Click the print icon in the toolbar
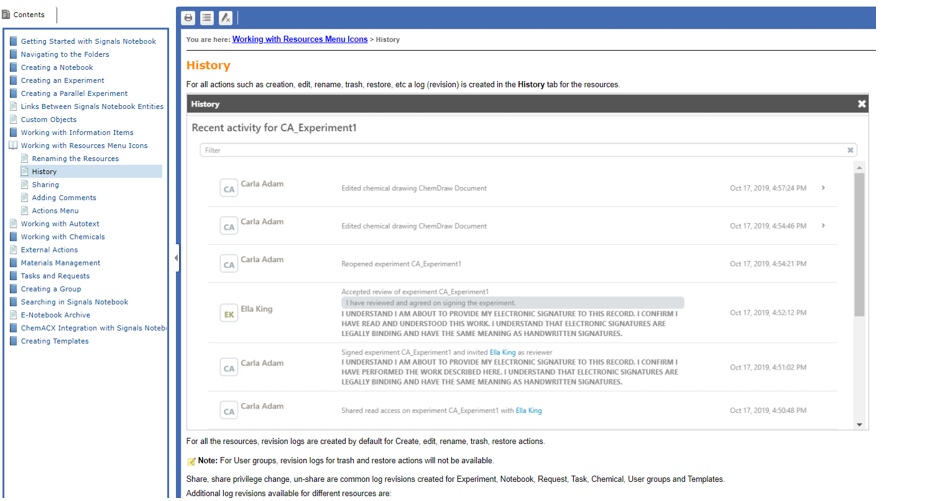 point(188,18)
